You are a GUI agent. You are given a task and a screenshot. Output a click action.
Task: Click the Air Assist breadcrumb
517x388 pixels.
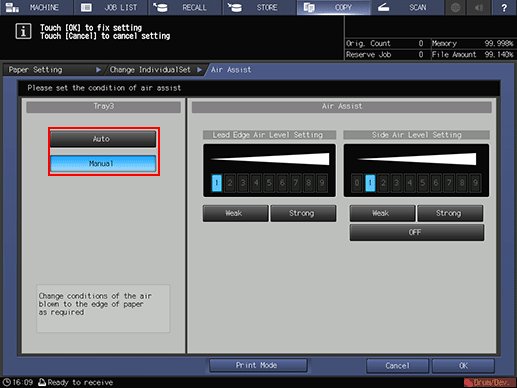231,70
